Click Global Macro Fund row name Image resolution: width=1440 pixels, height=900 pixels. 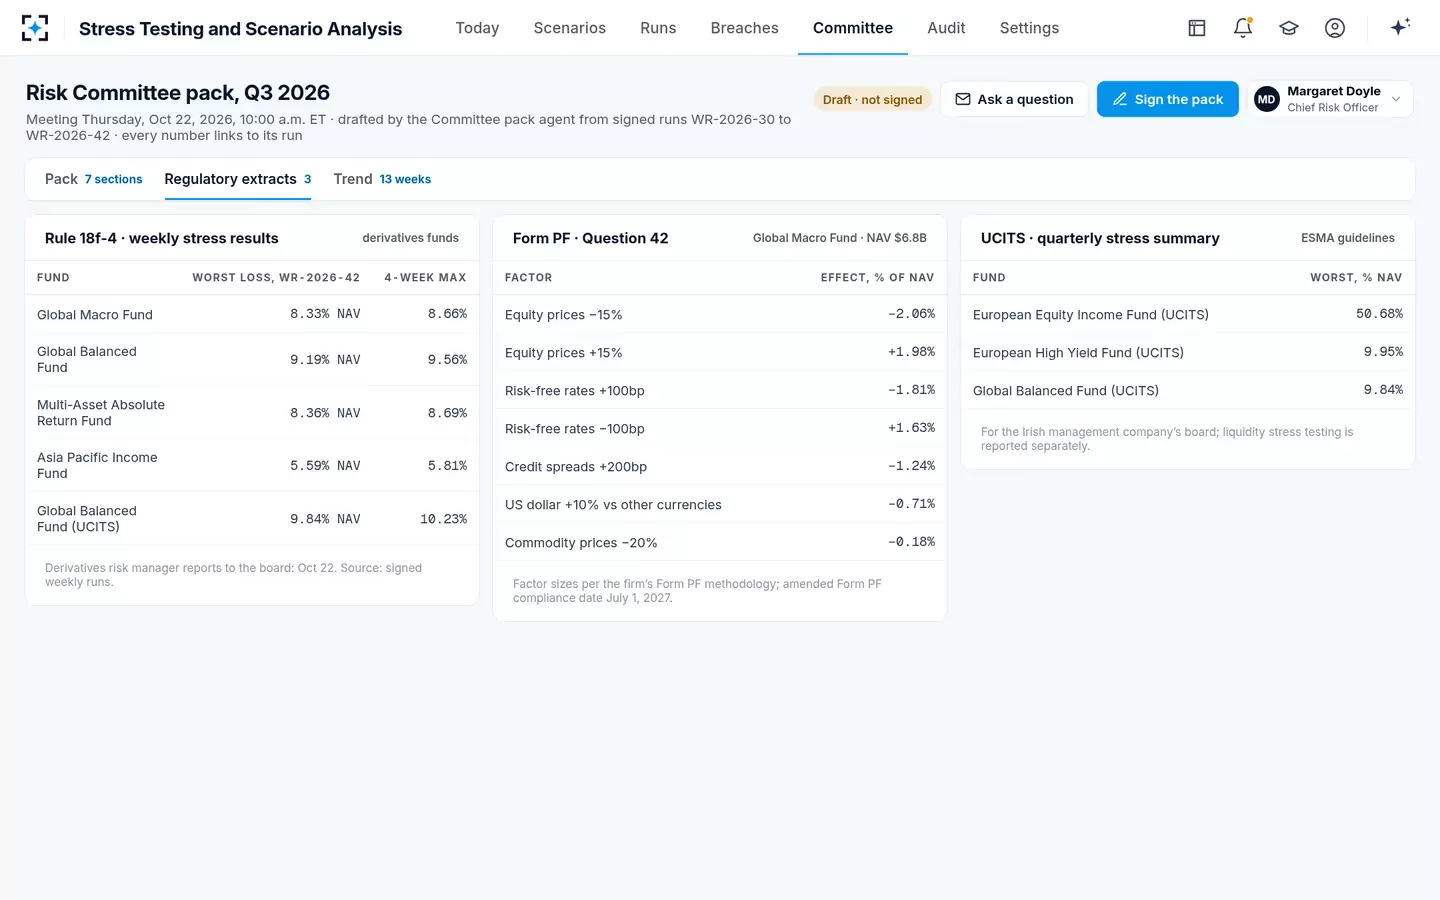point(95,314)
